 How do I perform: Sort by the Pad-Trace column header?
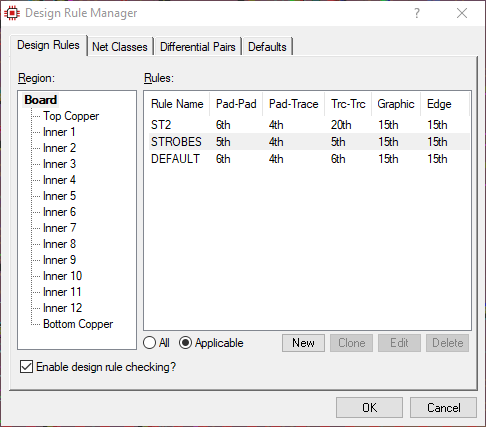tap(293, 104)
